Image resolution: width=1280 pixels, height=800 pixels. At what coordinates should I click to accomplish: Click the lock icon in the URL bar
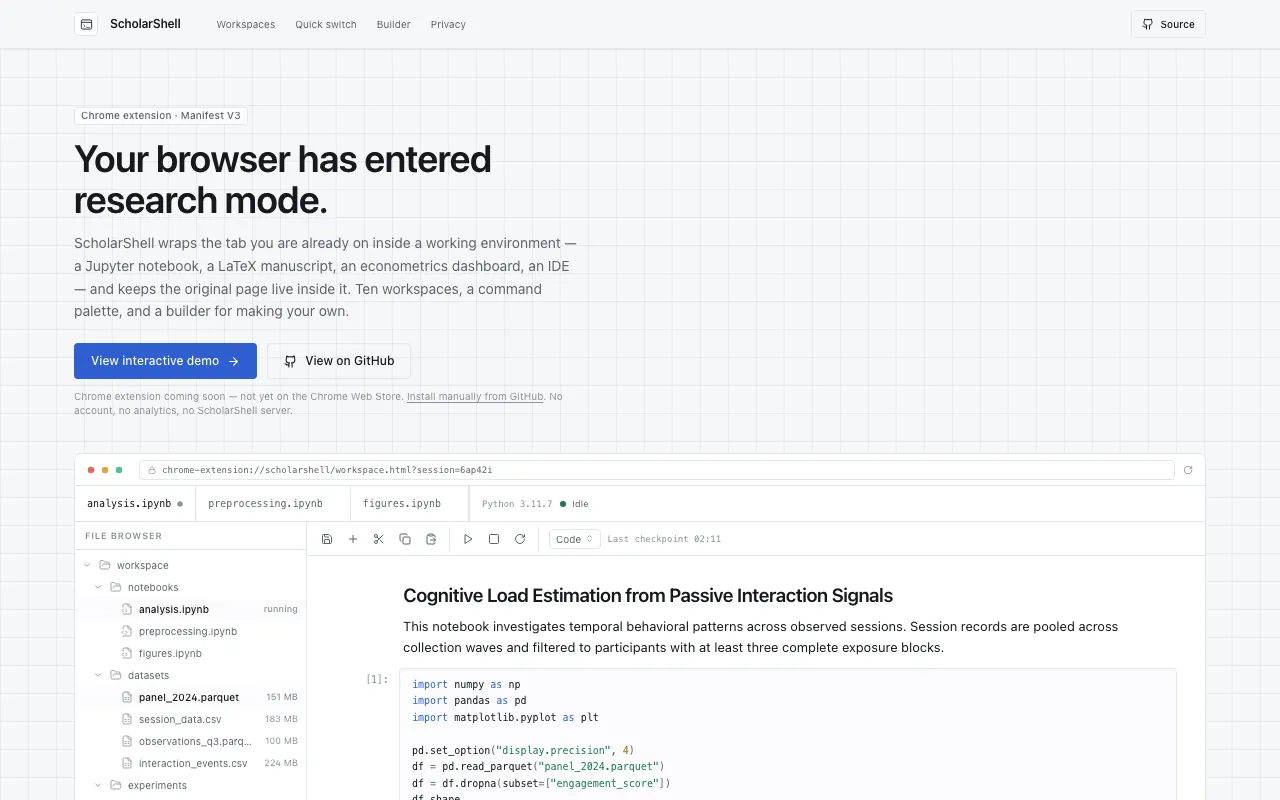[152, 470]
